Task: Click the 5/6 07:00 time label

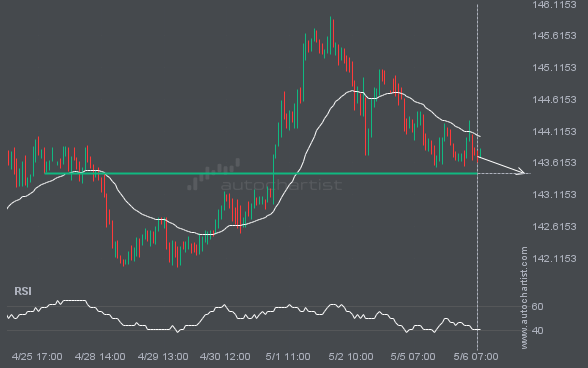Action: [476, 356]
